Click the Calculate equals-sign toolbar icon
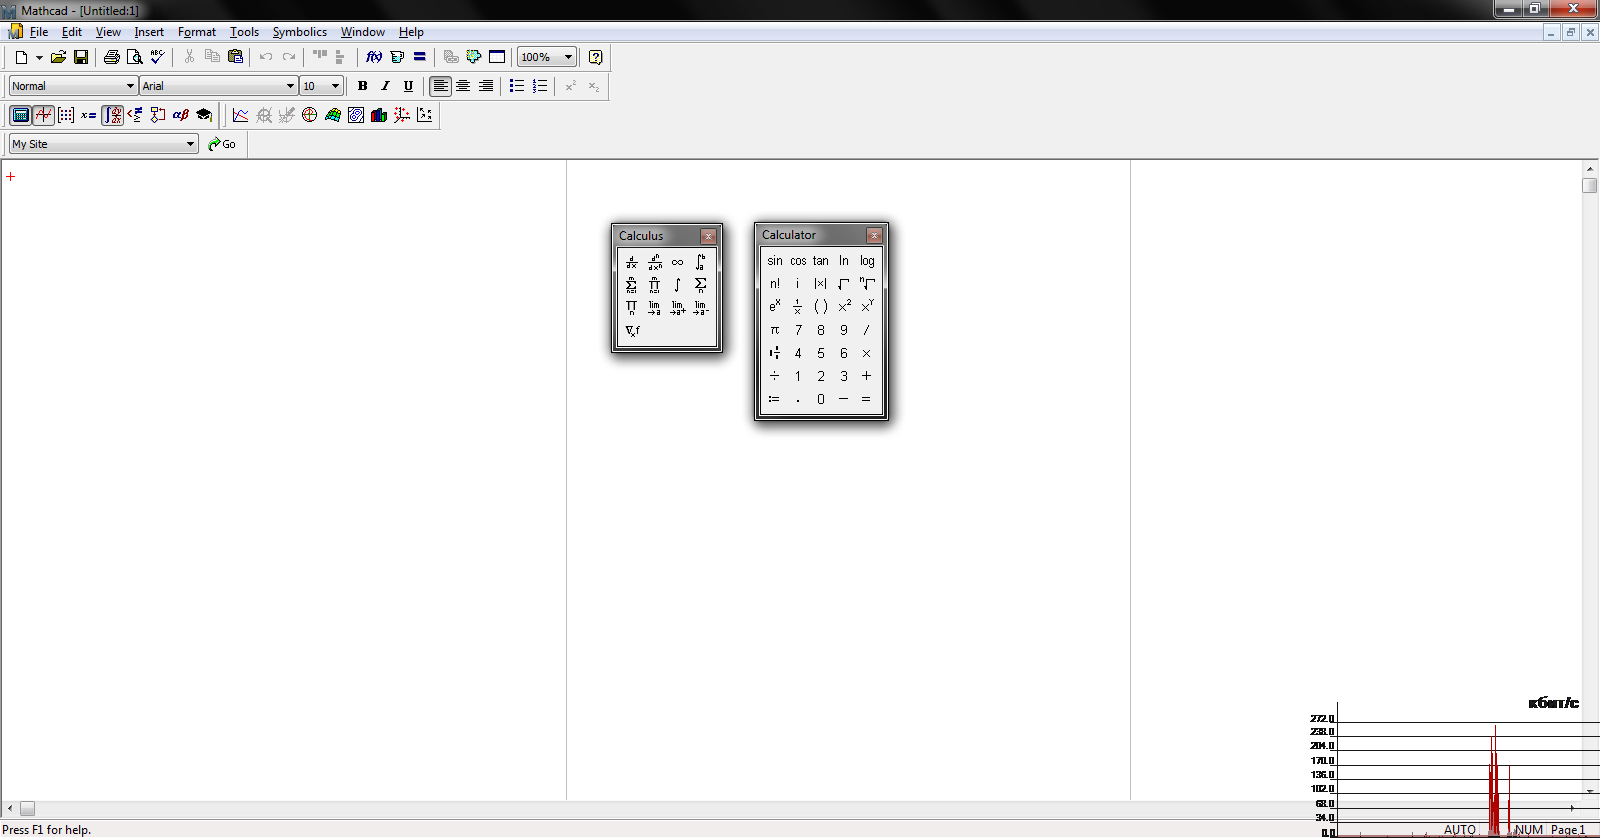This screenshot has width=1600, height=838. (420, 57)
